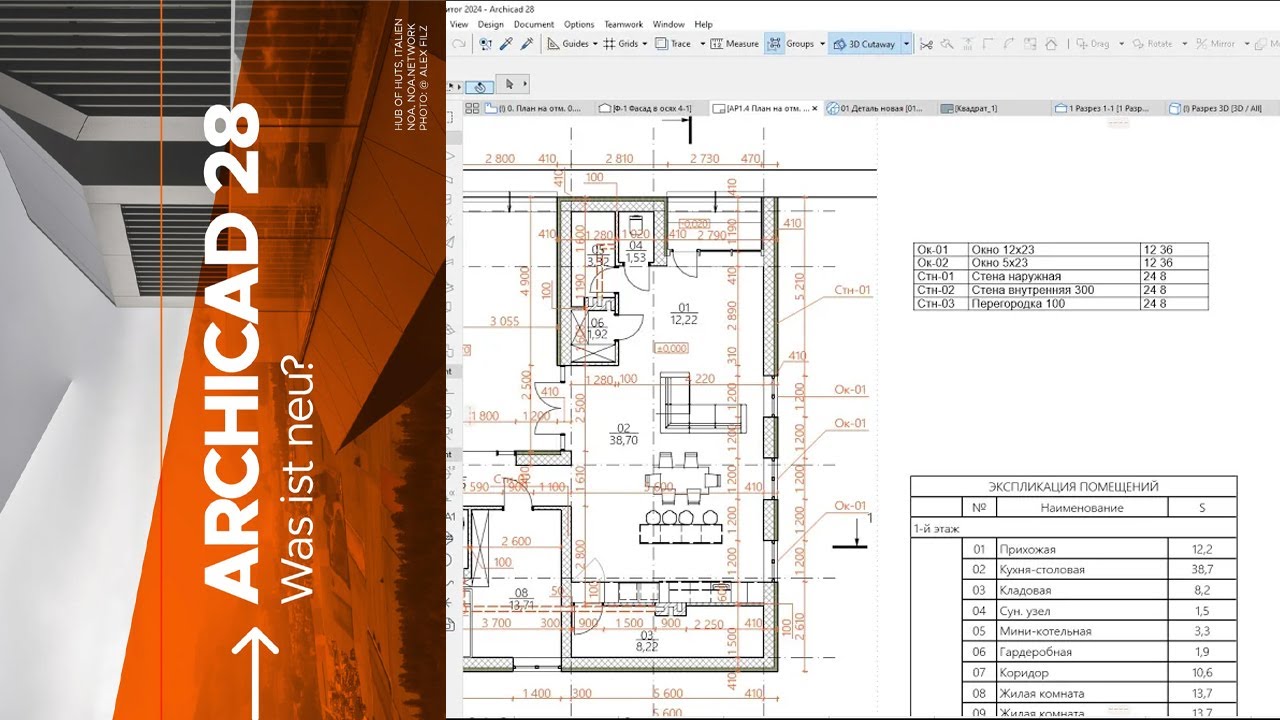The height and width of the screenshot is (720, 1280).
Task: Inject parameters with the syringe icon
Action: [x=526, y=44]
